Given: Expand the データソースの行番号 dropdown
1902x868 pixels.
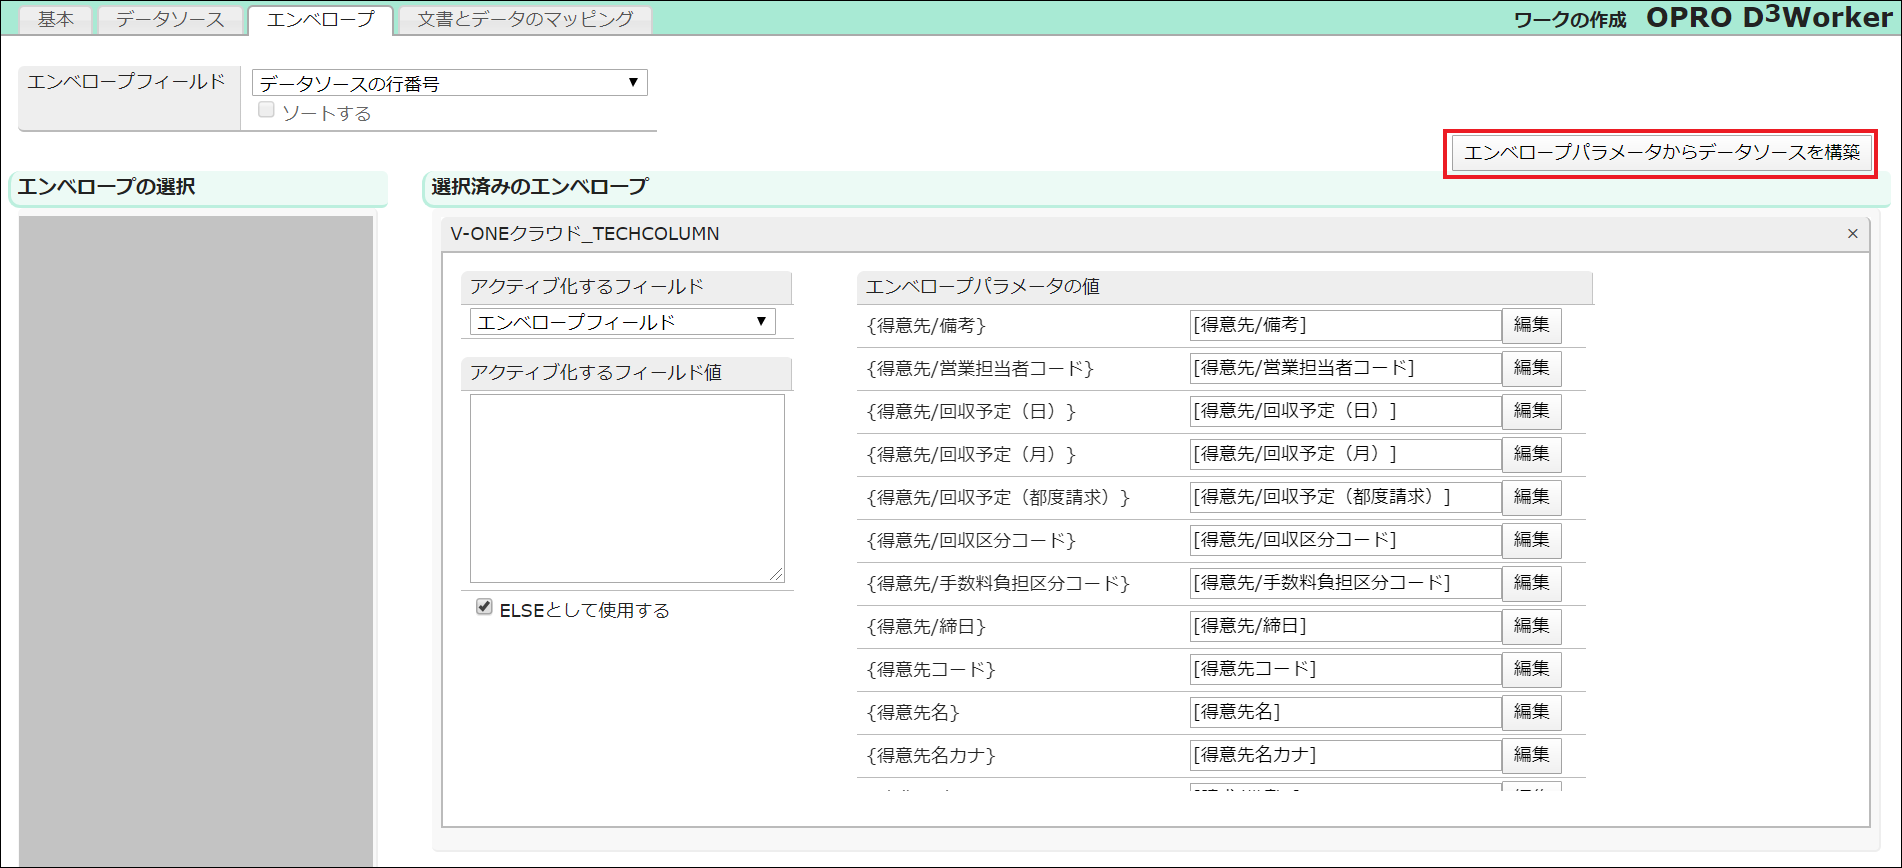Looking at the screenshot, I should 449,83.
